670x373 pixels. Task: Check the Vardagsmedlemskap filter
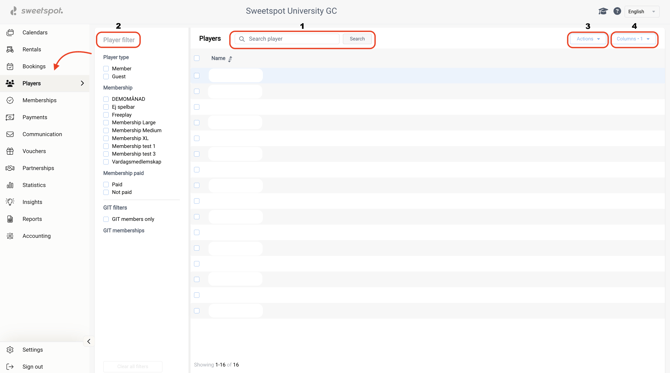106,162
